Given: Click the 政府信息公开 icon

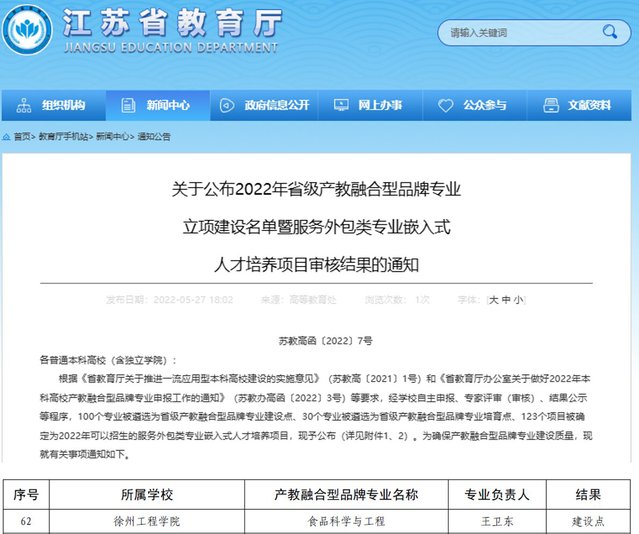Looking at the screenshot, I should (227, 105).
